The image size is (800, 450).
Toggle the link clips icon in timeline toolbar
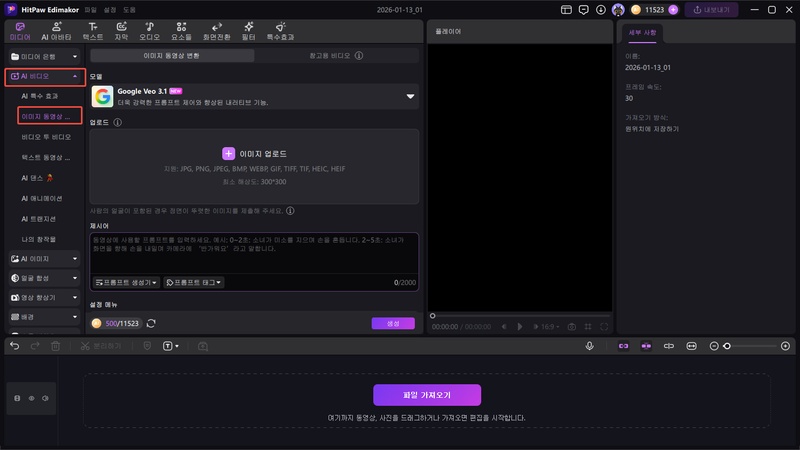click(x=623, y=346)
